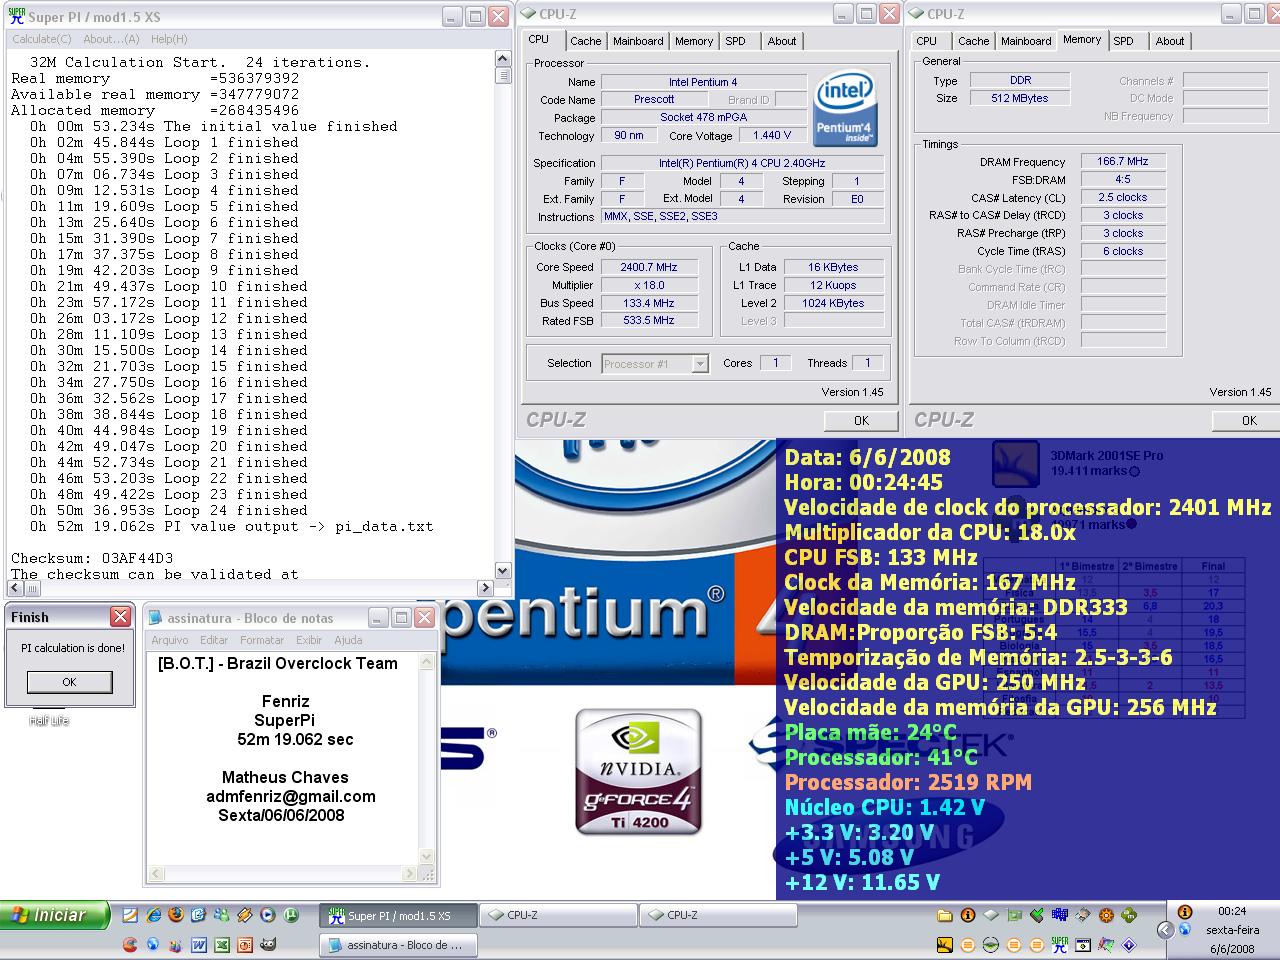Click Super PI horizontal scrollbar right arrow

pos(487,588)
